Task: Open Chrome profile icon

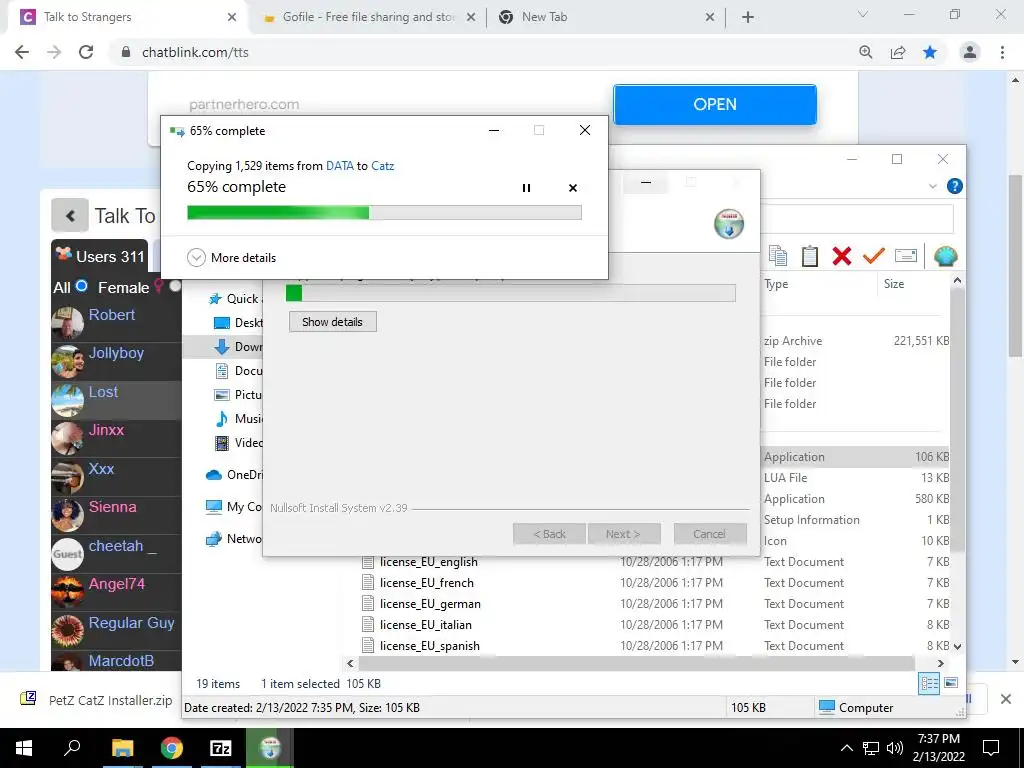Action: pyautogui.click(x=970, y=52)
